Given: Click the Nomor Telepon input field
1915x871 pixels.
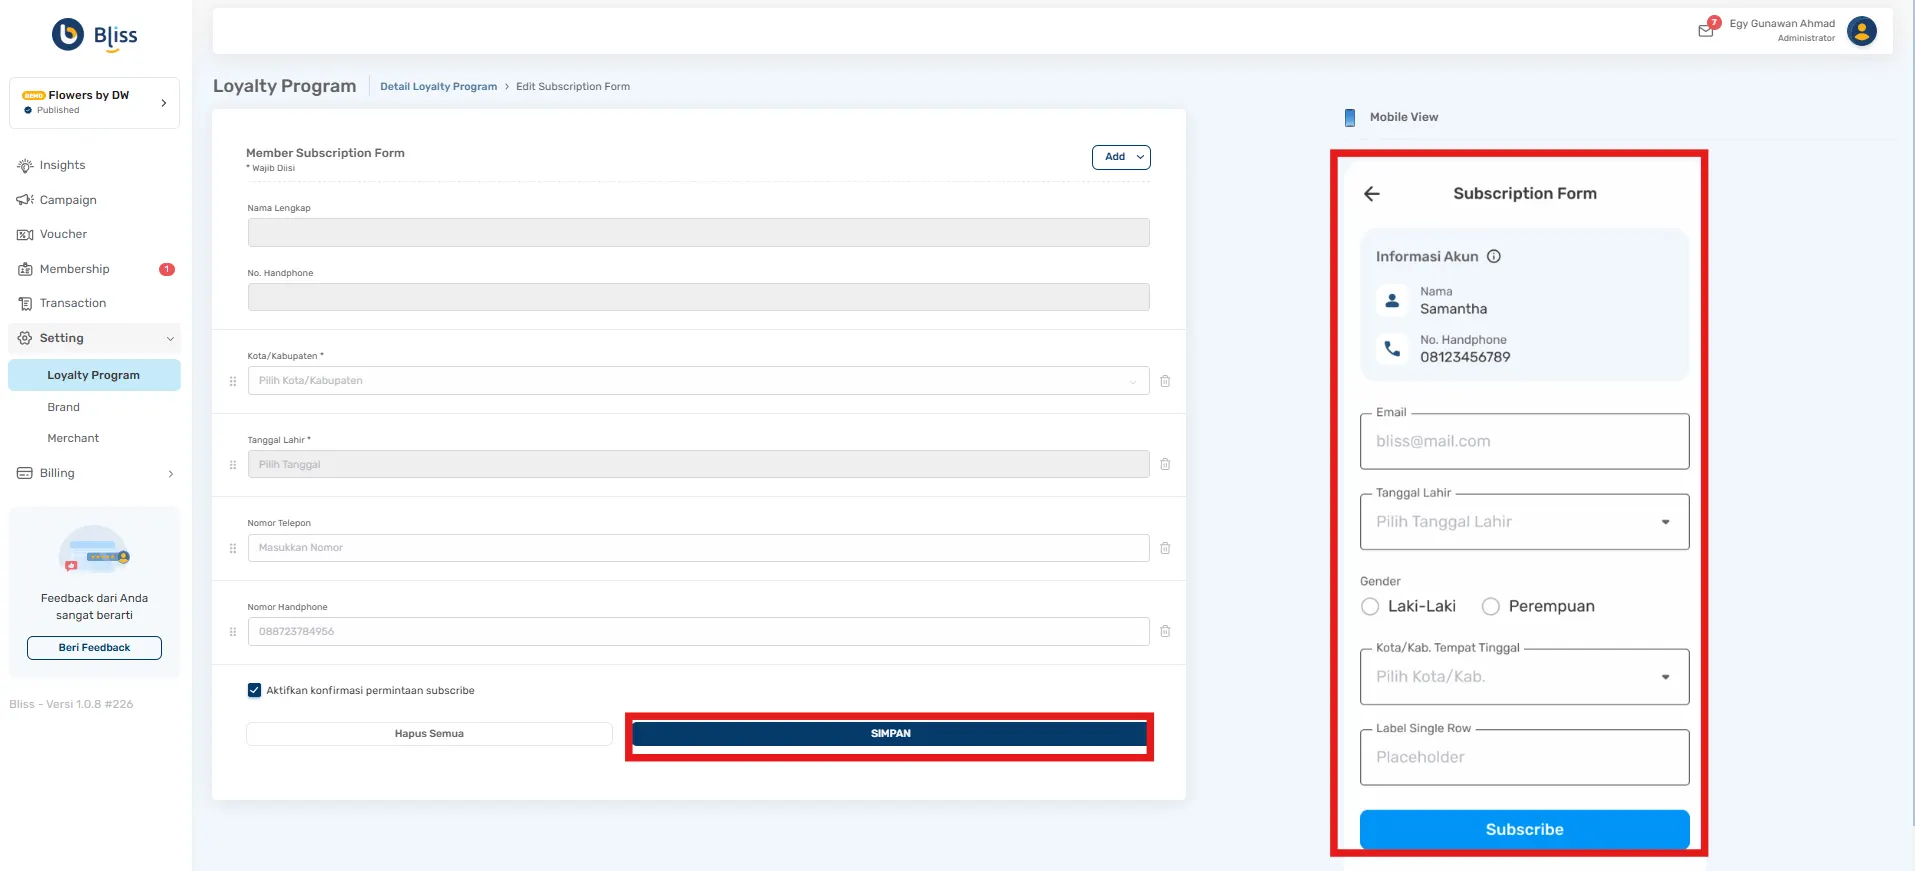Looking at the screenshot, I should click(697, 548).
